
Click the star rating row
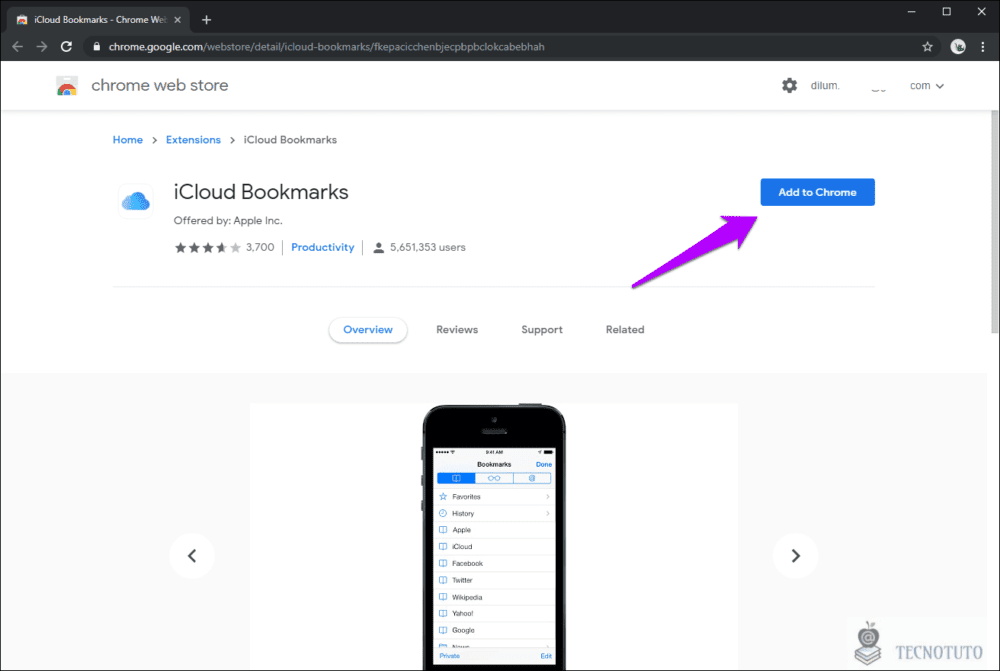click(208, 247)
